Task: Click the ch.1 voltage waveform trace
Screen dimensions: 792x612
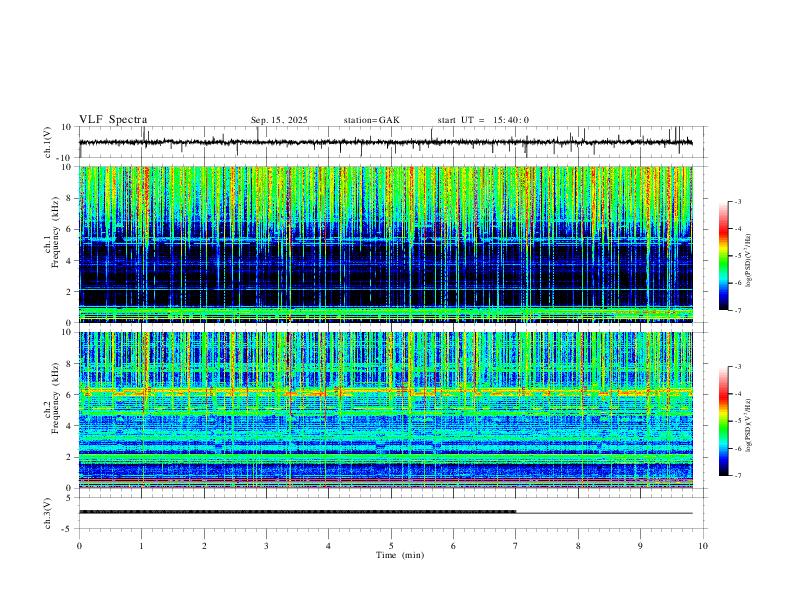Action: tap(385, 142)
